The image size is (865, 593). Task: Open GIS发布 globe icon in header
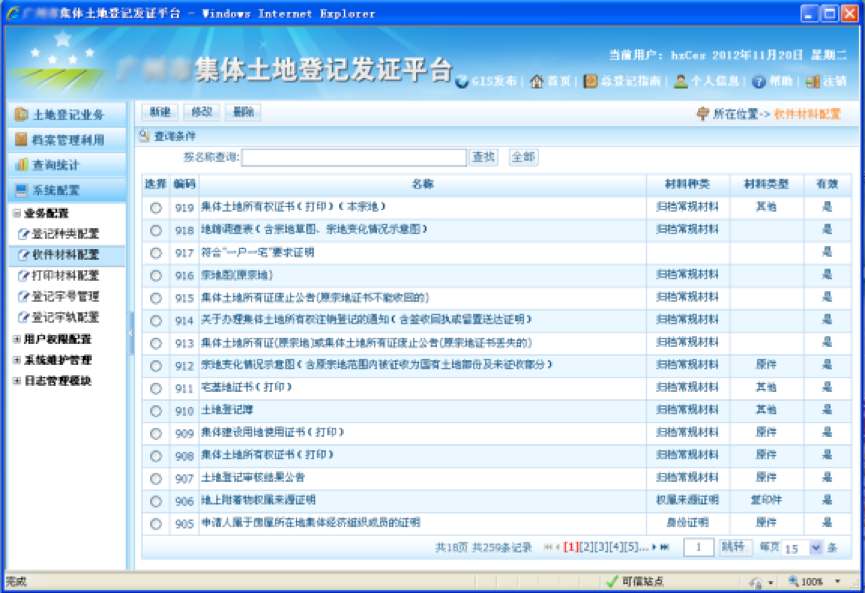tap(462, 82)
